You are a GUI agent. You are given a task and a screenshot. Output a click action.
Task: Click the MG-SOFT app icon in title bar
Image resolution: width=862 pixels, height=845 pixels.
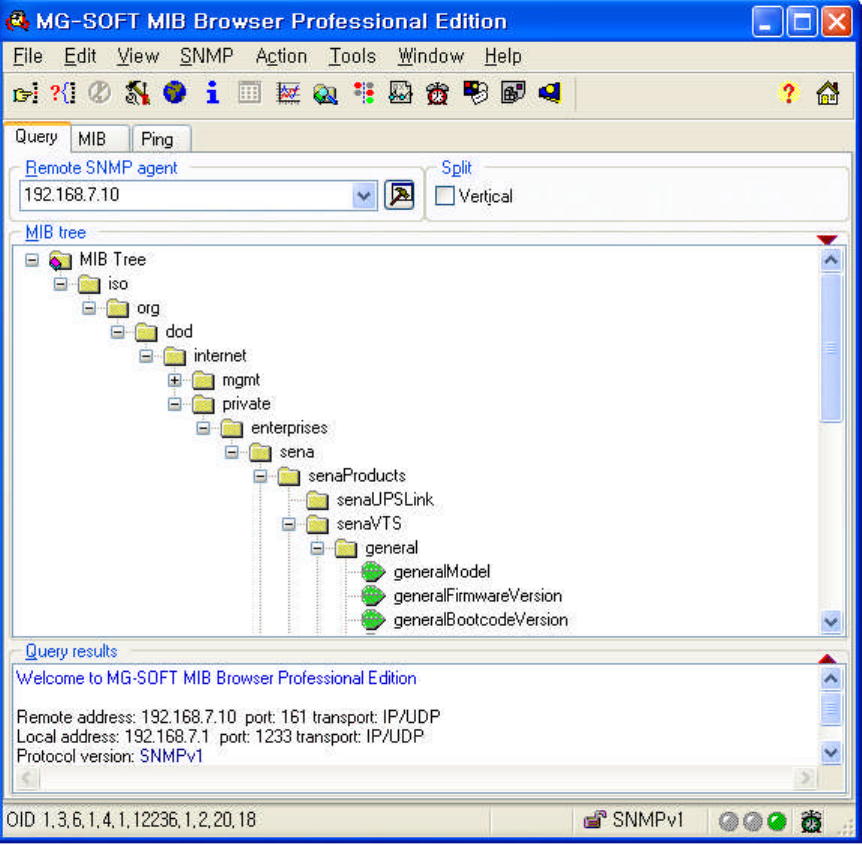pyautogui.click(x=17, y=21)
